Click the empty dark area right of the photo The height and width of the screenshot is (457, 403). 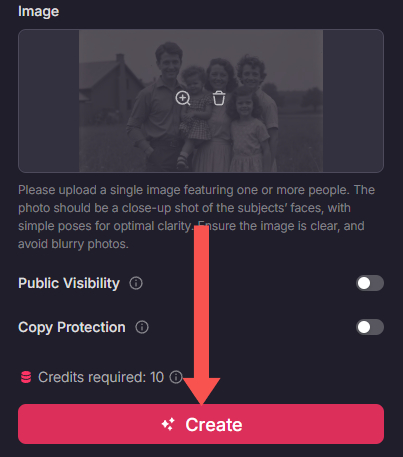(x=353, y=101)
